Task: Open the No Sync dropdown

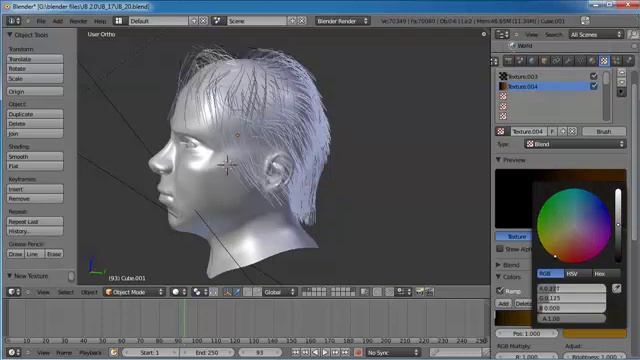Action: click(392, 352)
